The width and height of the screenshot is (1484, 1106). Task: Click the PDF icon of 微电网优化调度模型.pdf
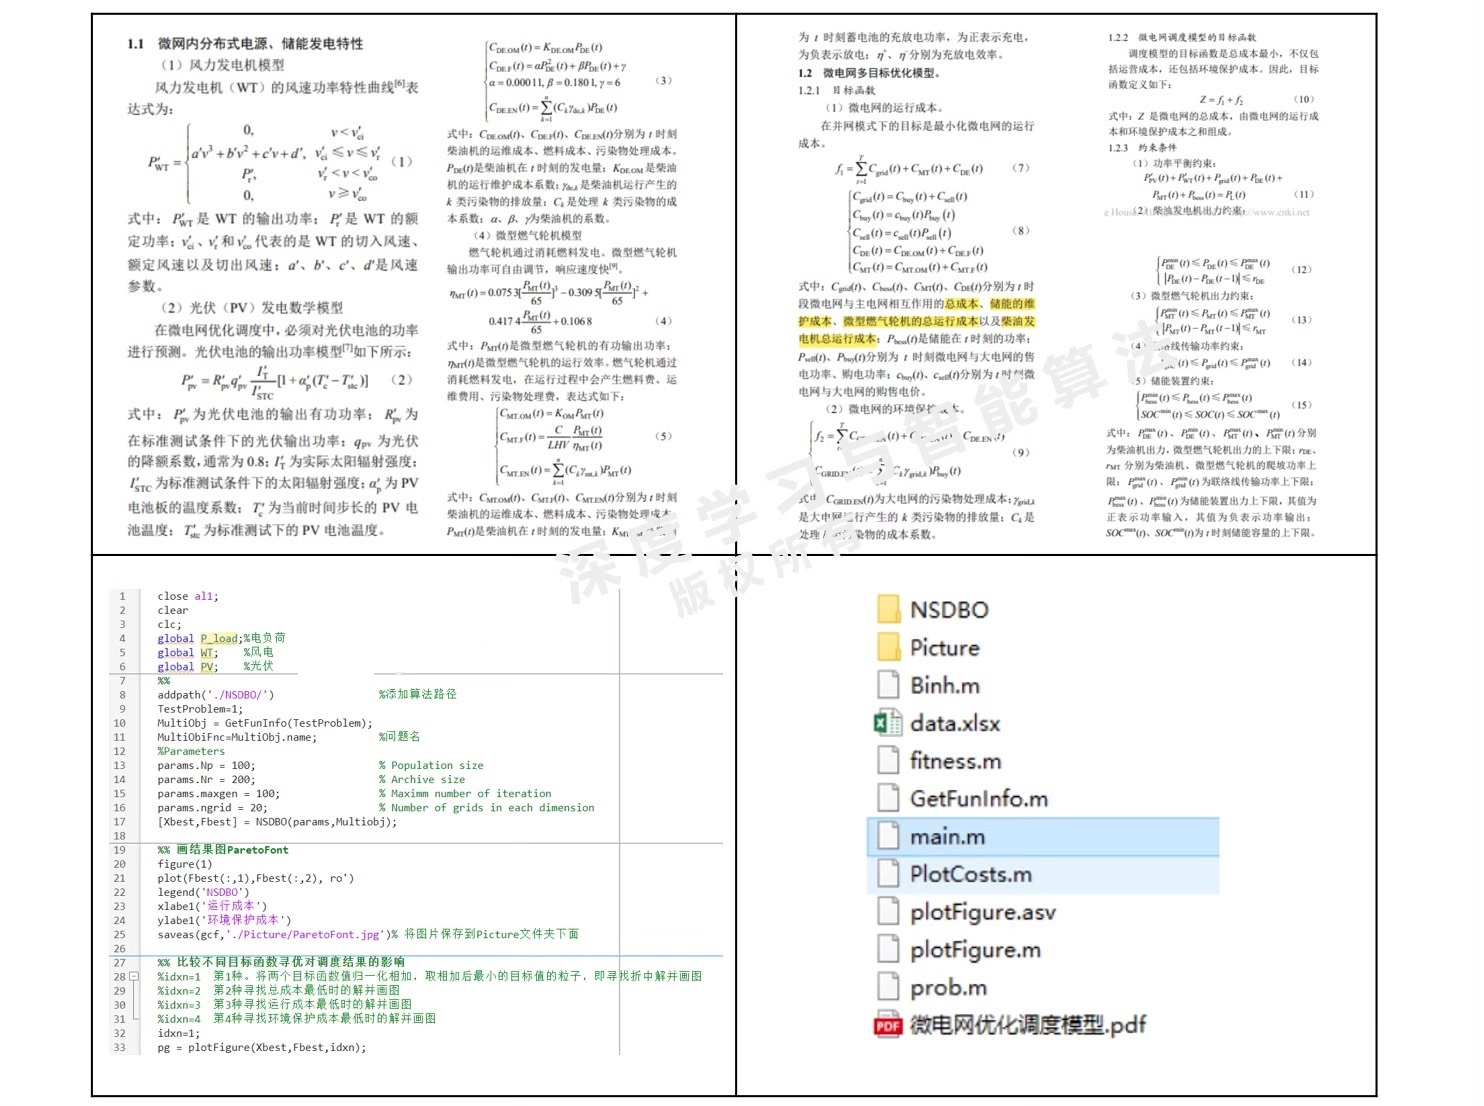coord(888,1025)
